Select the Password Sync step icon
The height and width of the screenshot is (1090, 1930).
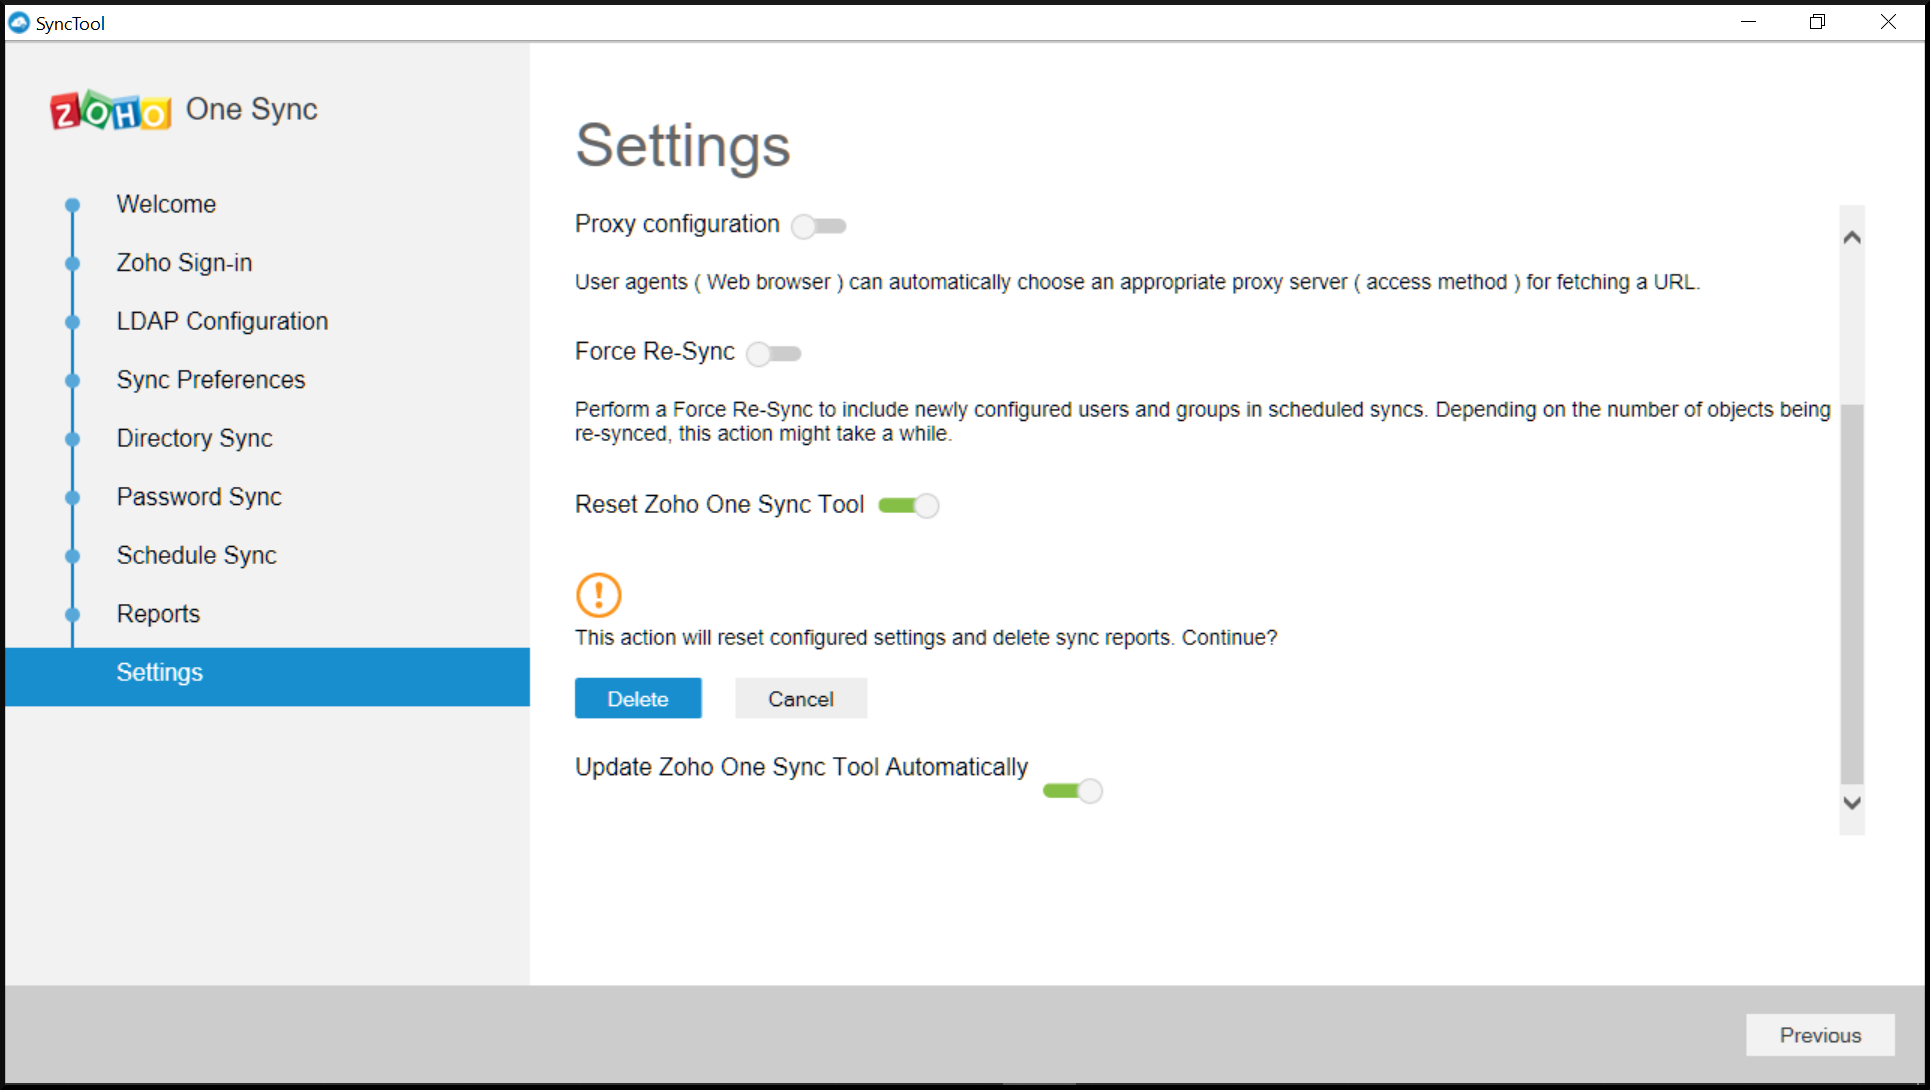(73, 496)
